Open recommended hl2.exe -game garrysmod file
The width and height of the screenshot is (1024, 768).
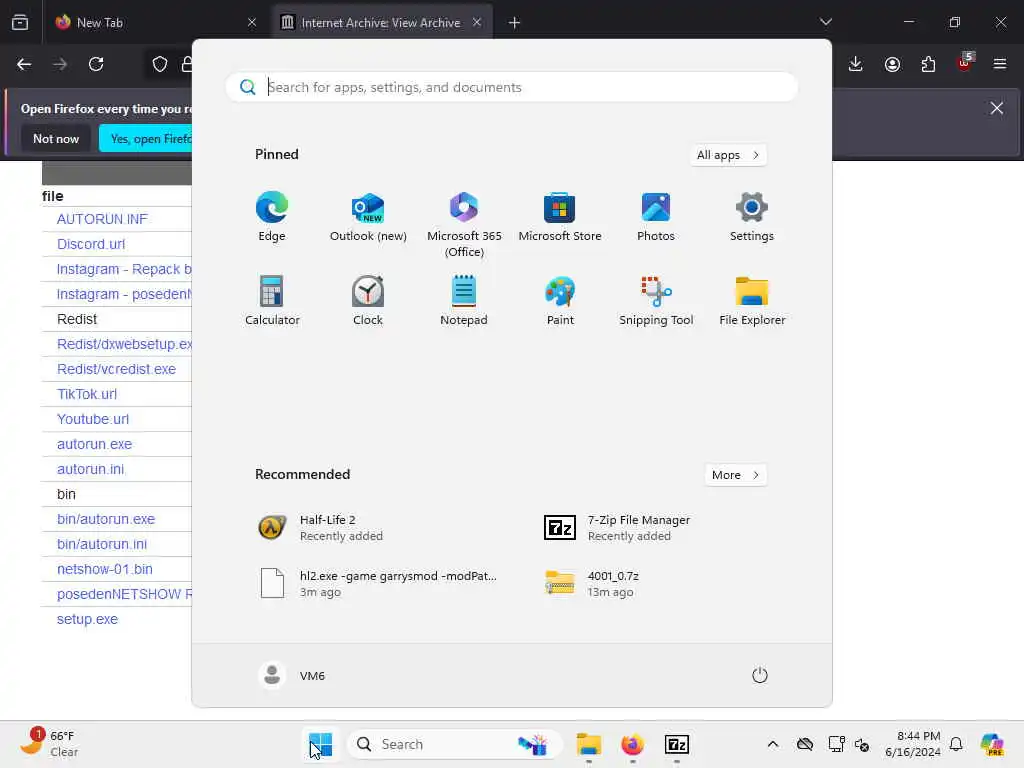379,583
